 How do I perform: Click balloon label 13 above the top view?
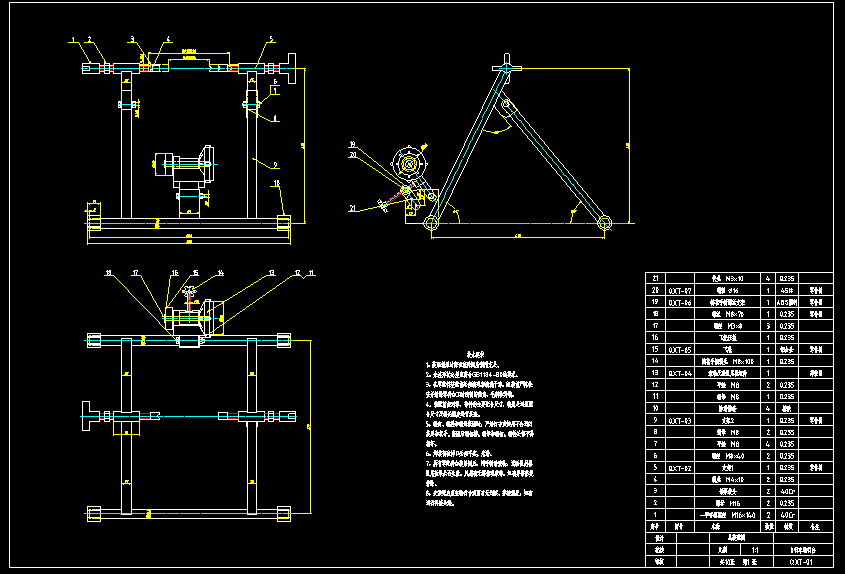click(272, 273)
